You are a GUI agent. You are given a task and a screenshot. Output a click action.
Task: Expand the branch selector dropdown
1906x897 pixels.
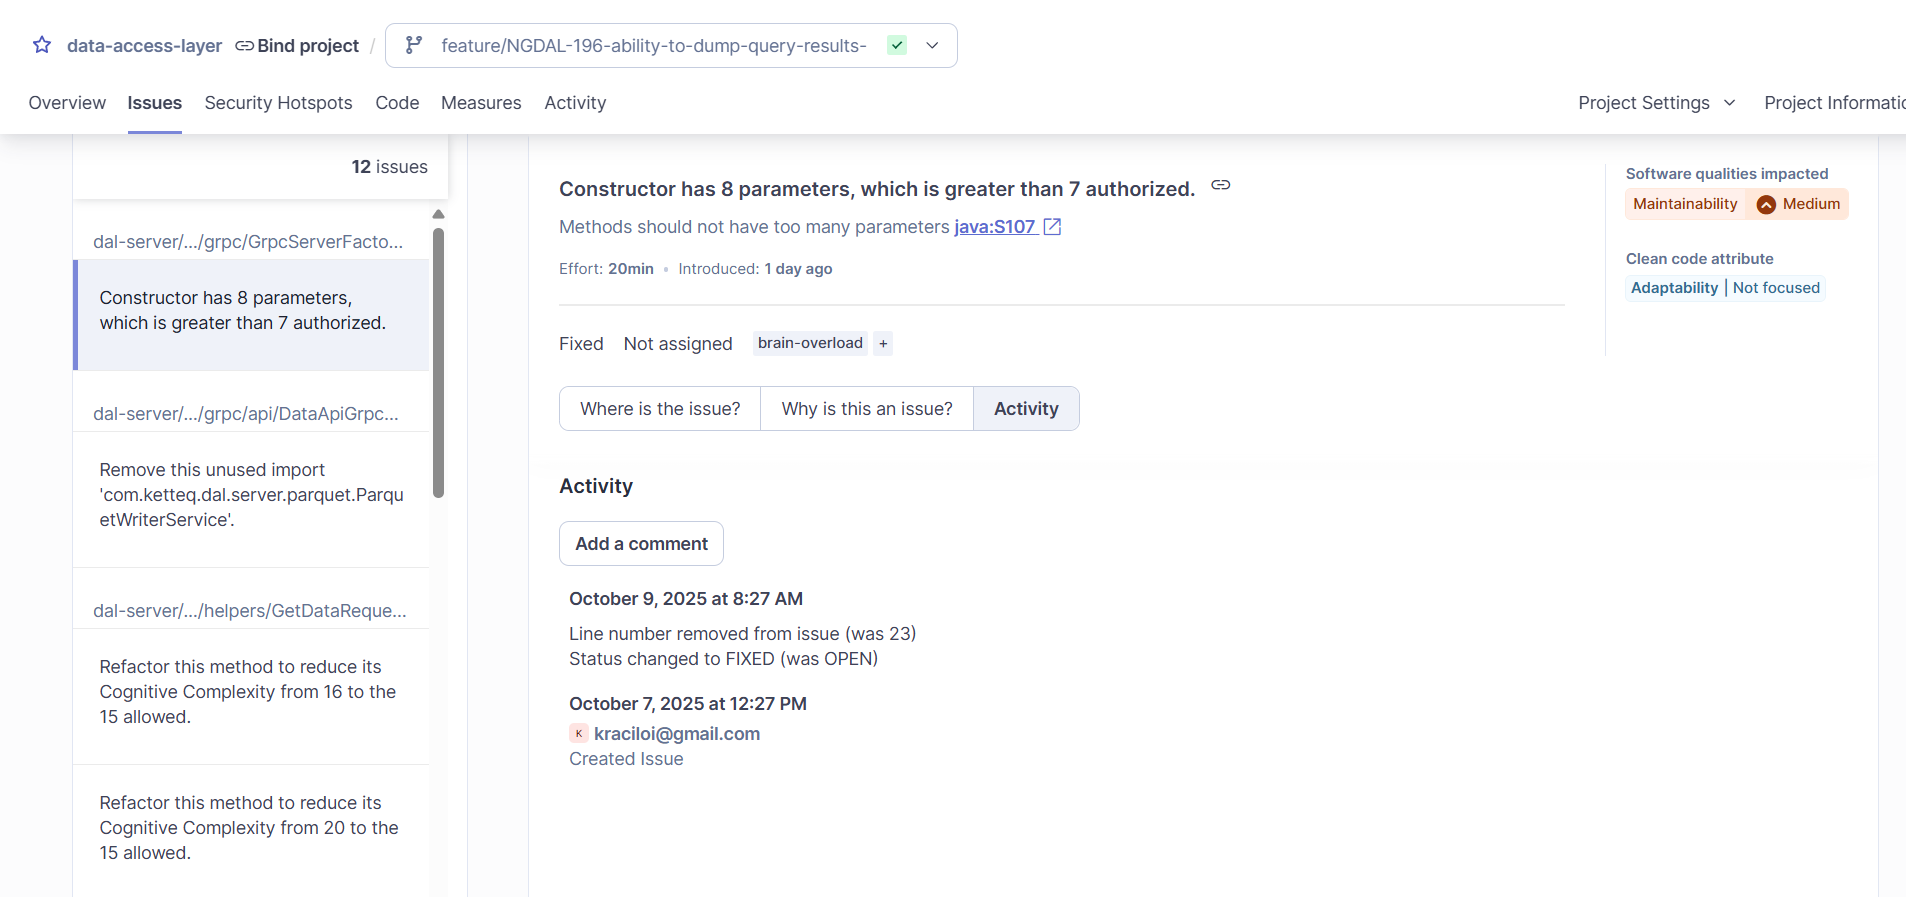932,45
